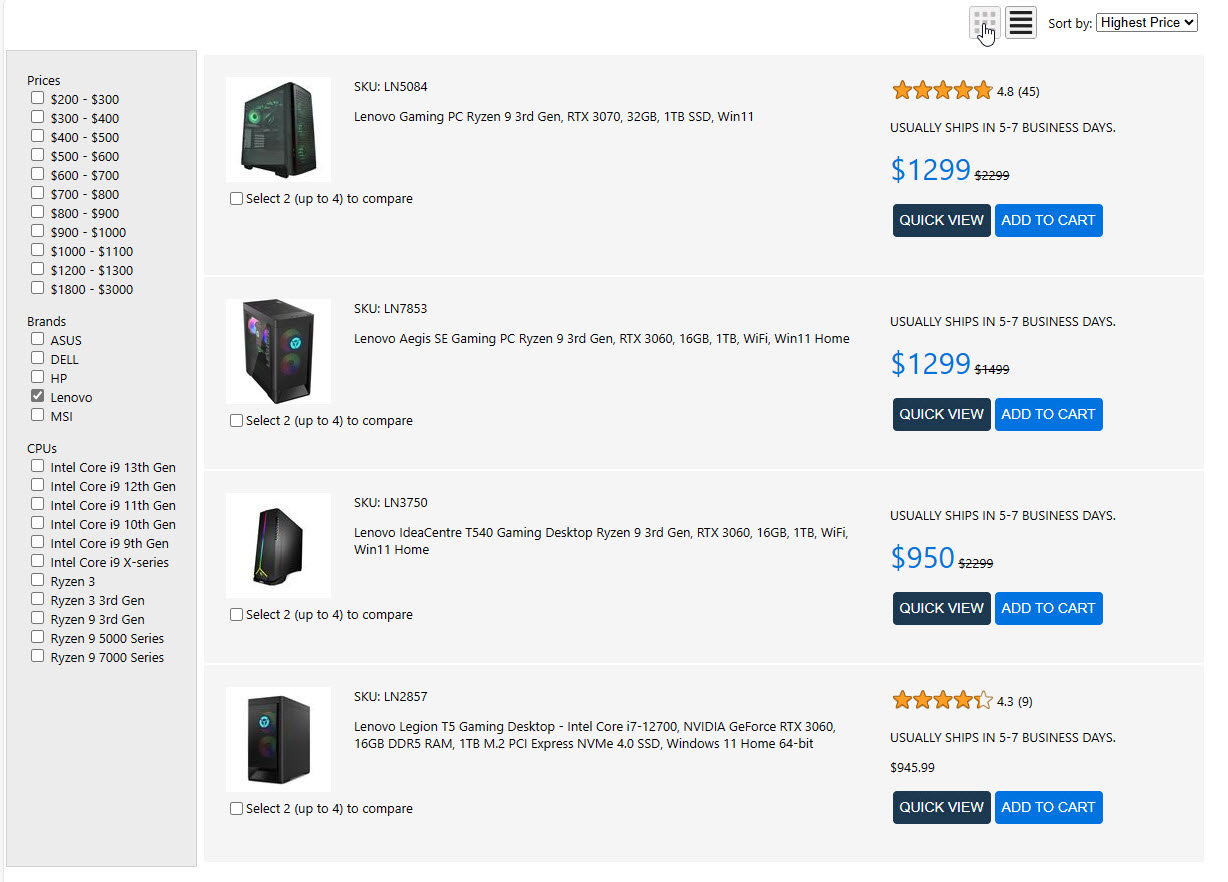The width and height of the screenshot is (1228, 882).
Task: Add IdeaCentre T540 to cart
Action: point(1048,608)
